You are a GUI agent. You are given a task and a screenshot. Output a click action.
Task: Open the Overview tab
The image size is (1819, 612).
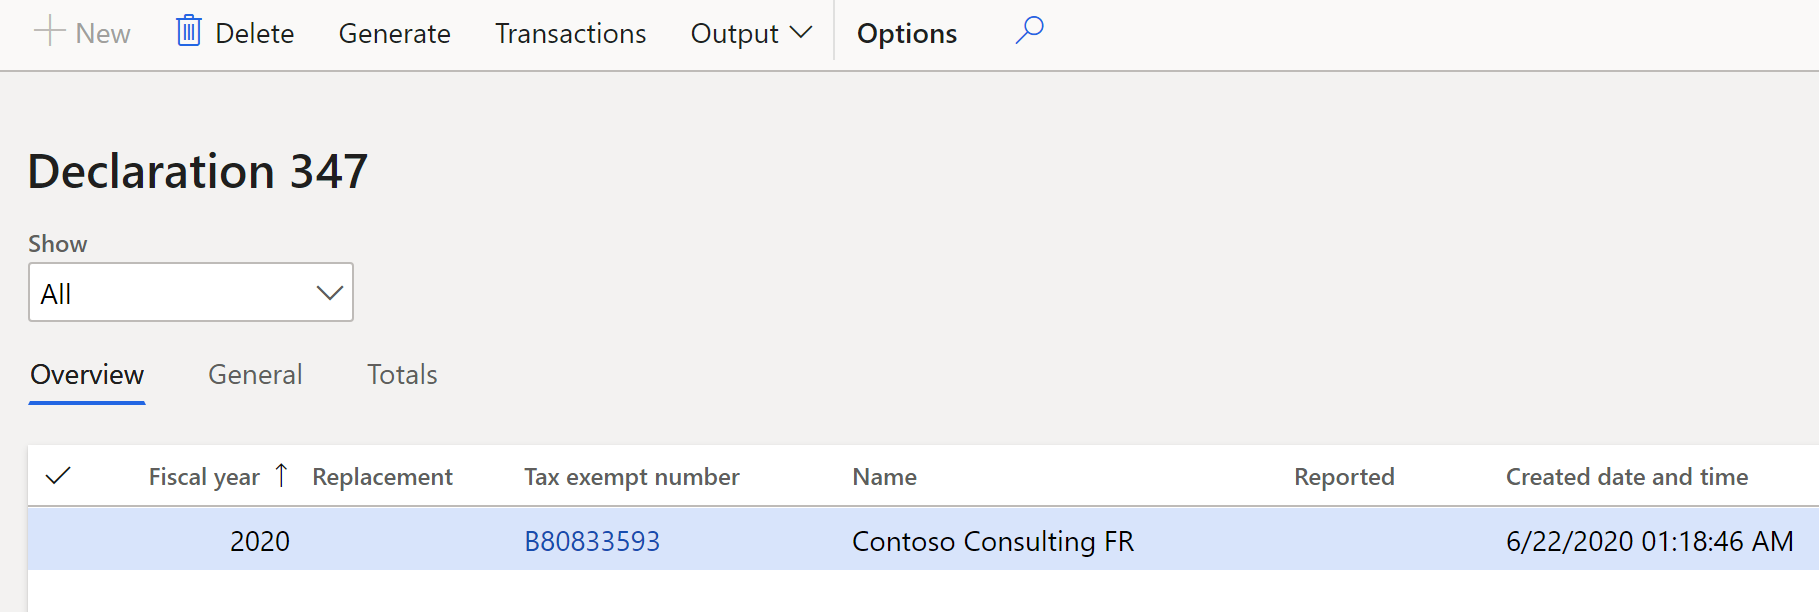point(87,374)
